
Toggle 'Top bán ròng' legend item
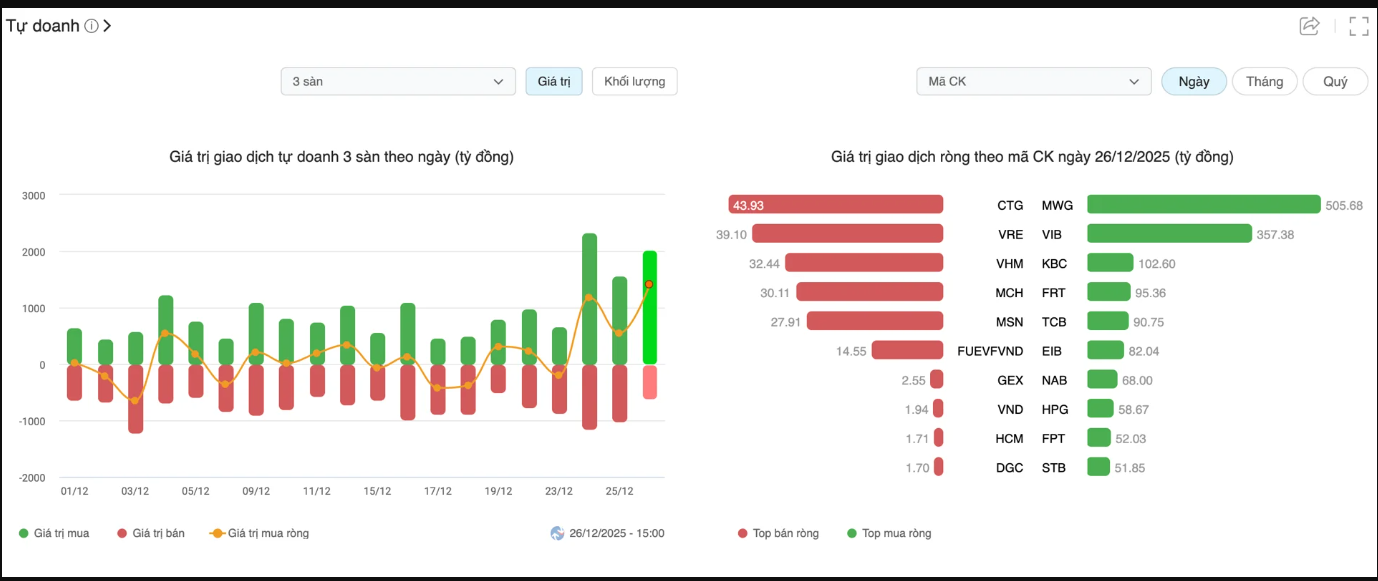[778, 533]
